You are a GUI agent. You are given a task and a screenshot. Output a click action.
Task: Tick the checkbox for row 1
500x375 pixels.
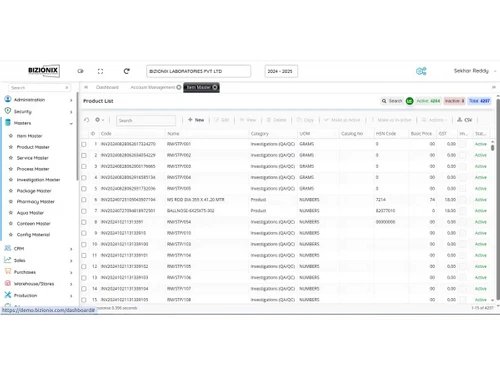[x=84, y=144]
